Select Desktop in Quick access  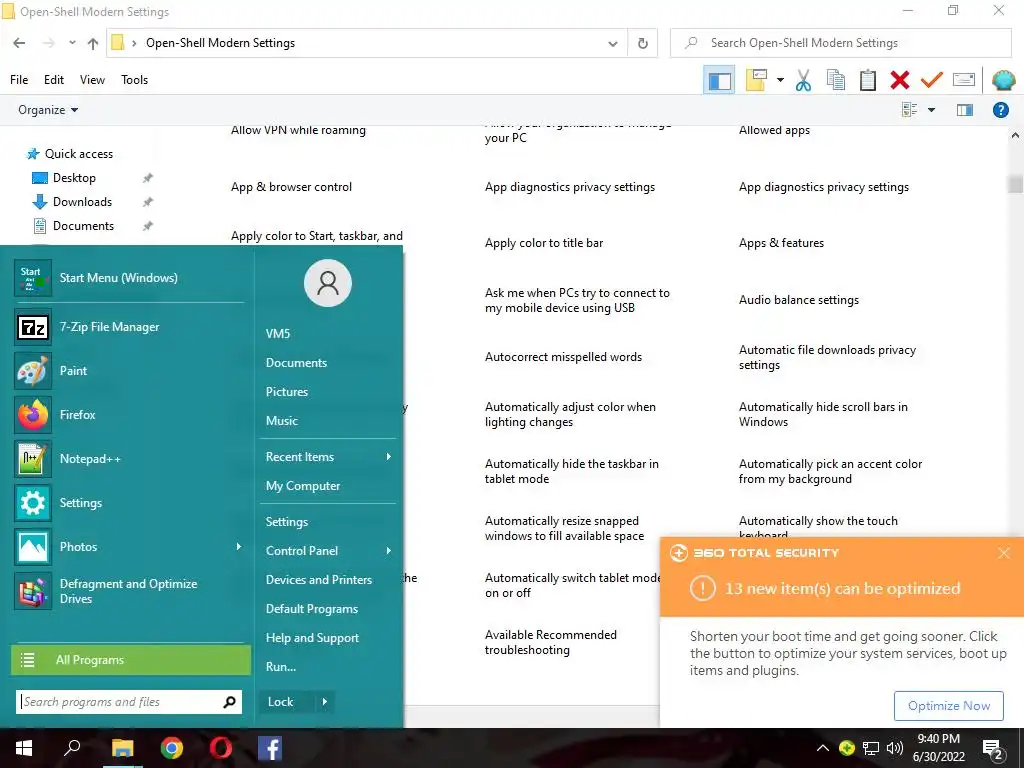[x=74, y=178]
